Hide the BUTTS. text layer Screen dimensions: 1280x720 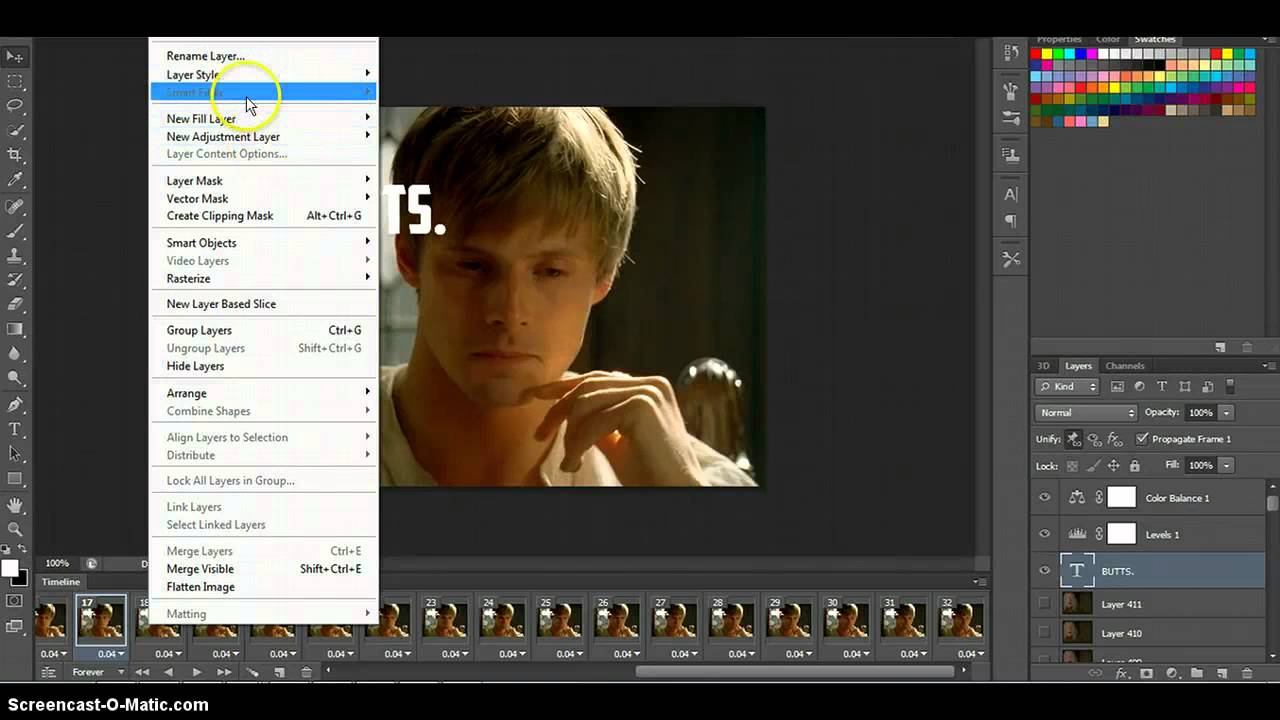1045,571
